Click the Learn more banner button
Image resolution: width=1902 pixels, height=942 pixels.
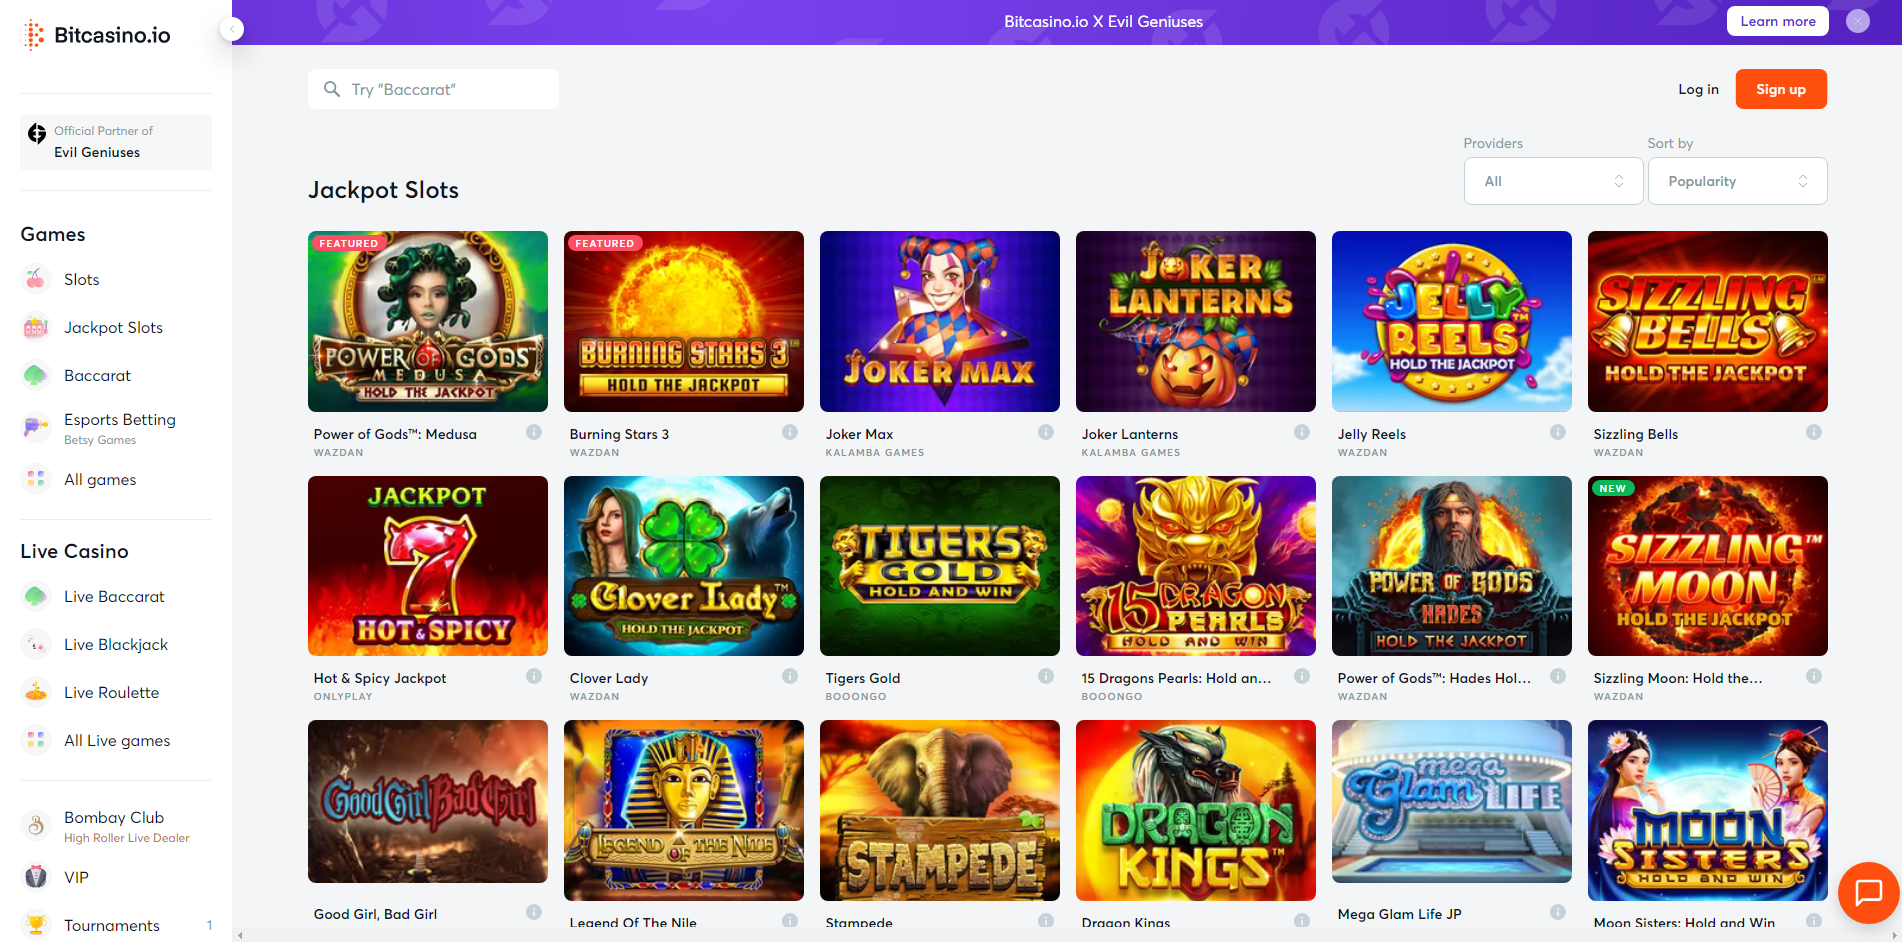[x=1777, y=21]
